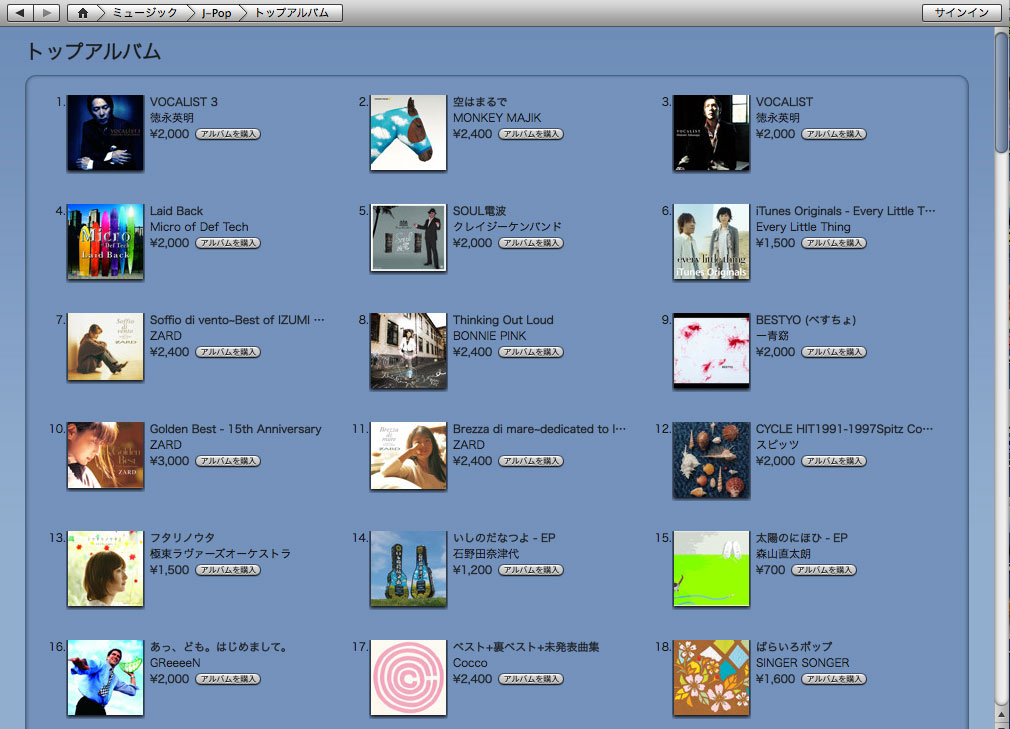Click the Cocco pink spiral album cover
The height and width of the screenshot is (729, 1010).
click(408, 678)
